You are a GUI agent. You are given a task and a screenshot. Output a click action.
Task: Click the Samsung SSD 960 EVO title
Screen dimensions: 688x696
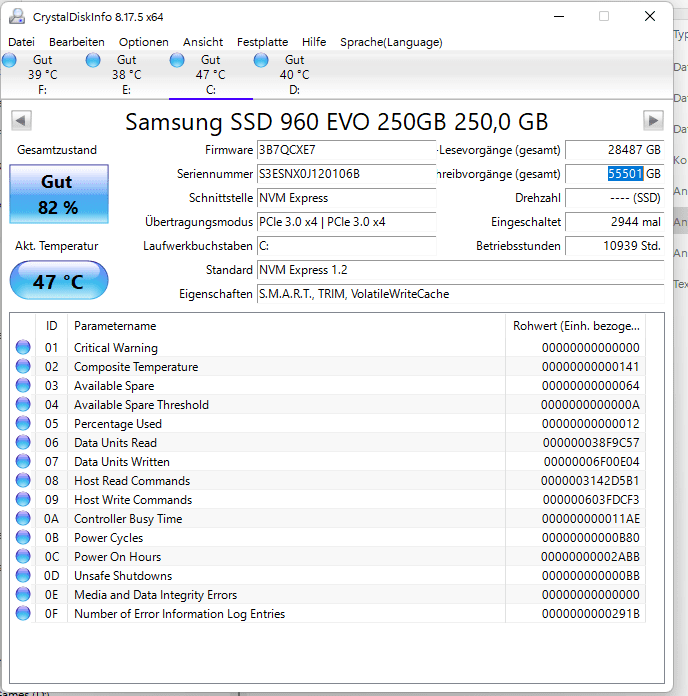[336, 122]
